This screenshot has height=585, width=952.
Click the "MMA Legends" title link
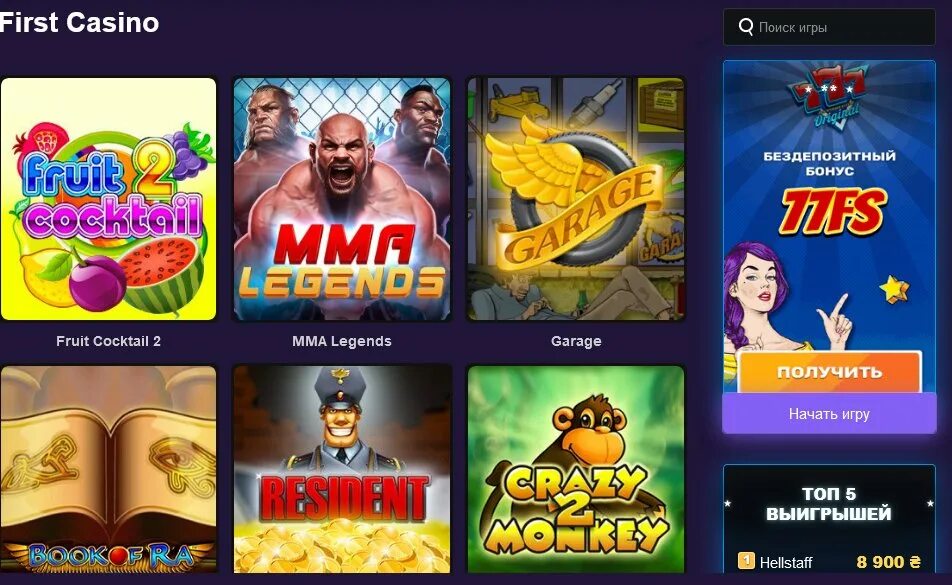tap(342, 341)
